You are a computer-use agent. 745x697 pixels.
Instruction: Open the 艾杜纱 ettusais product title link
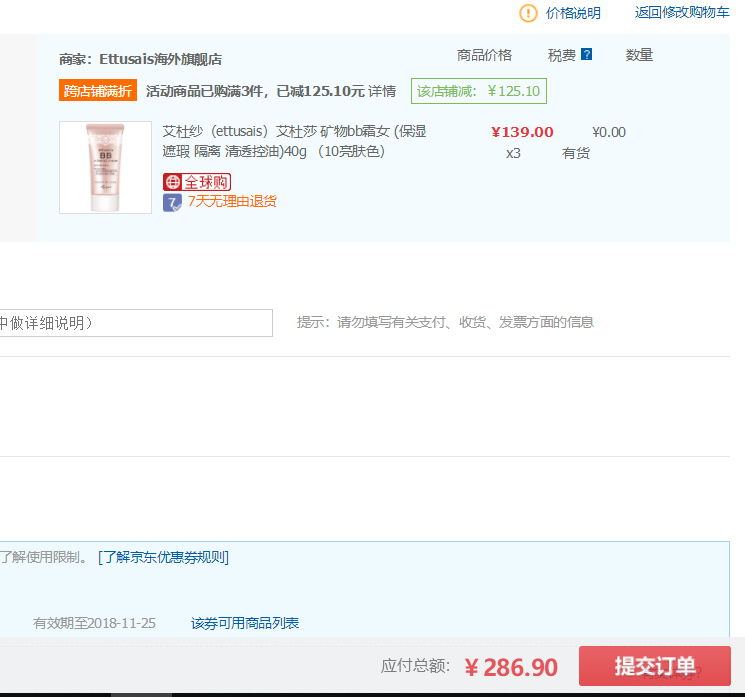tap(294, 141)
